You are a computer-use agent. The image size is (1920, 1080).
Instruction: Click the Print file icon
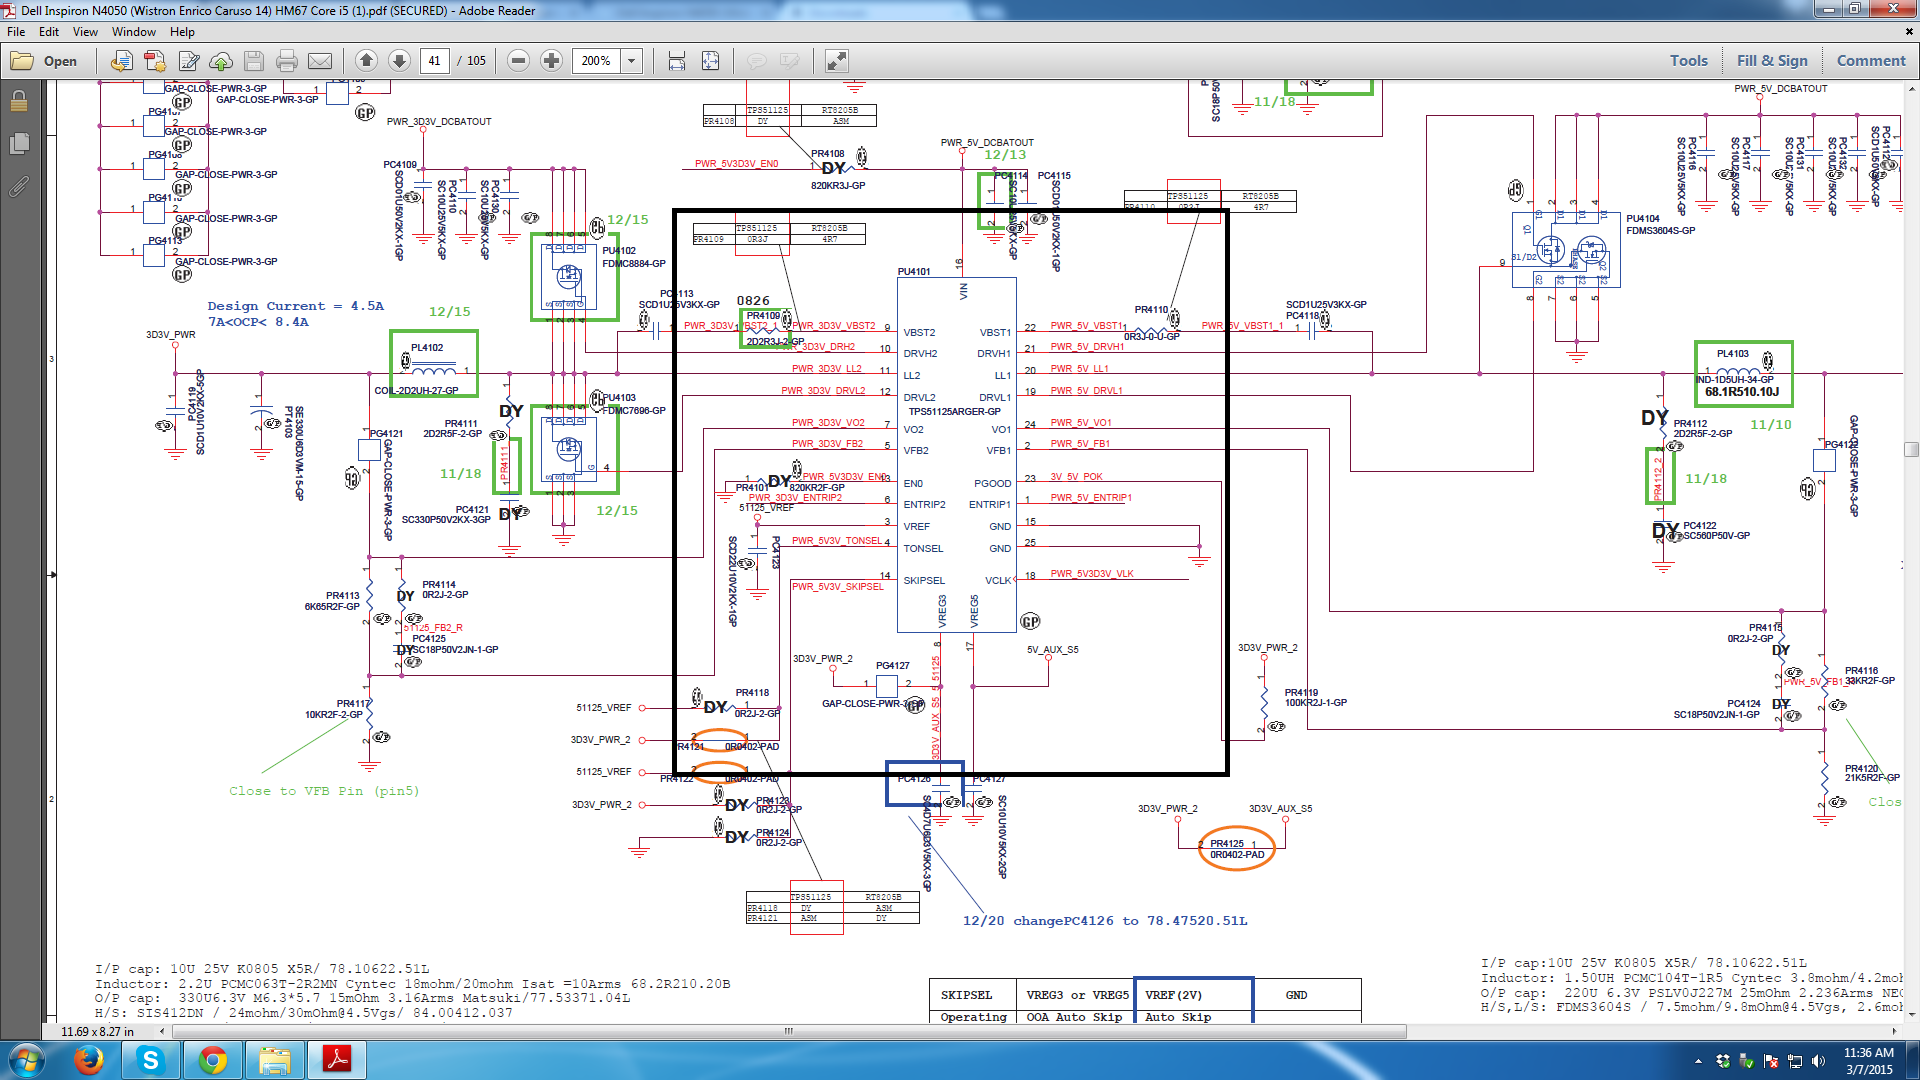287,61
